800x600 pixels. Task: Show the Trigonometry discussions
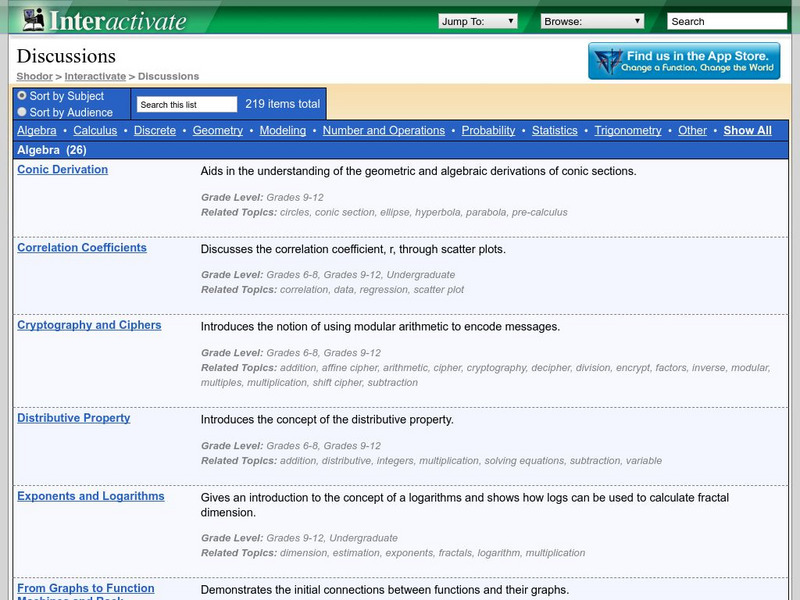coord(627,131)
